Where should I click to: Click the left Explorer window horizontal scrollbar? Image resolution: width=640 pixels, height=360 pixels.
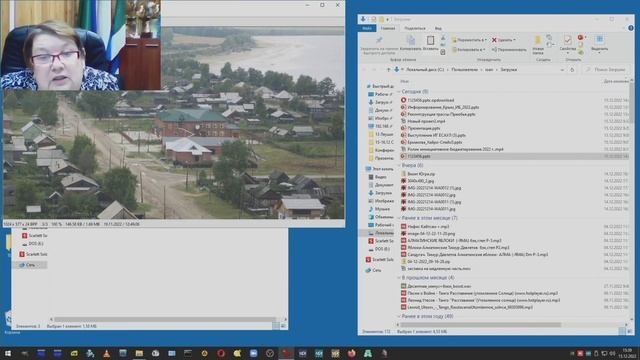point(165,319)
